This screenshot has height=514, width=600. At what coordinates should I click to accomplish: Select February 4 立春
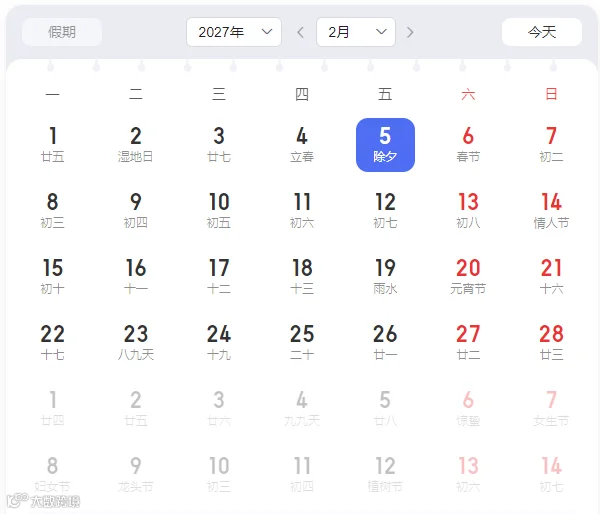[x=302, y=145]
